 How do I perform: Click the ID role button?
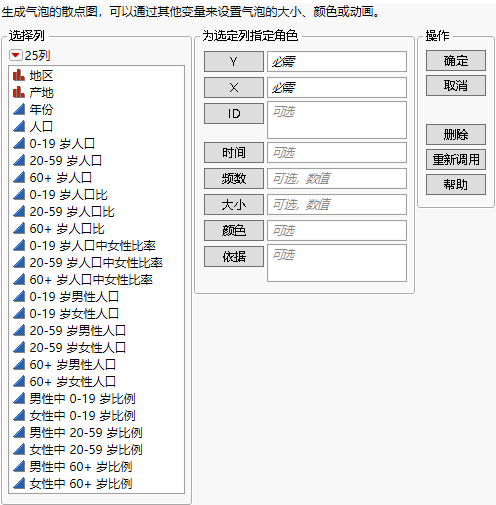[x=234, y=113]
